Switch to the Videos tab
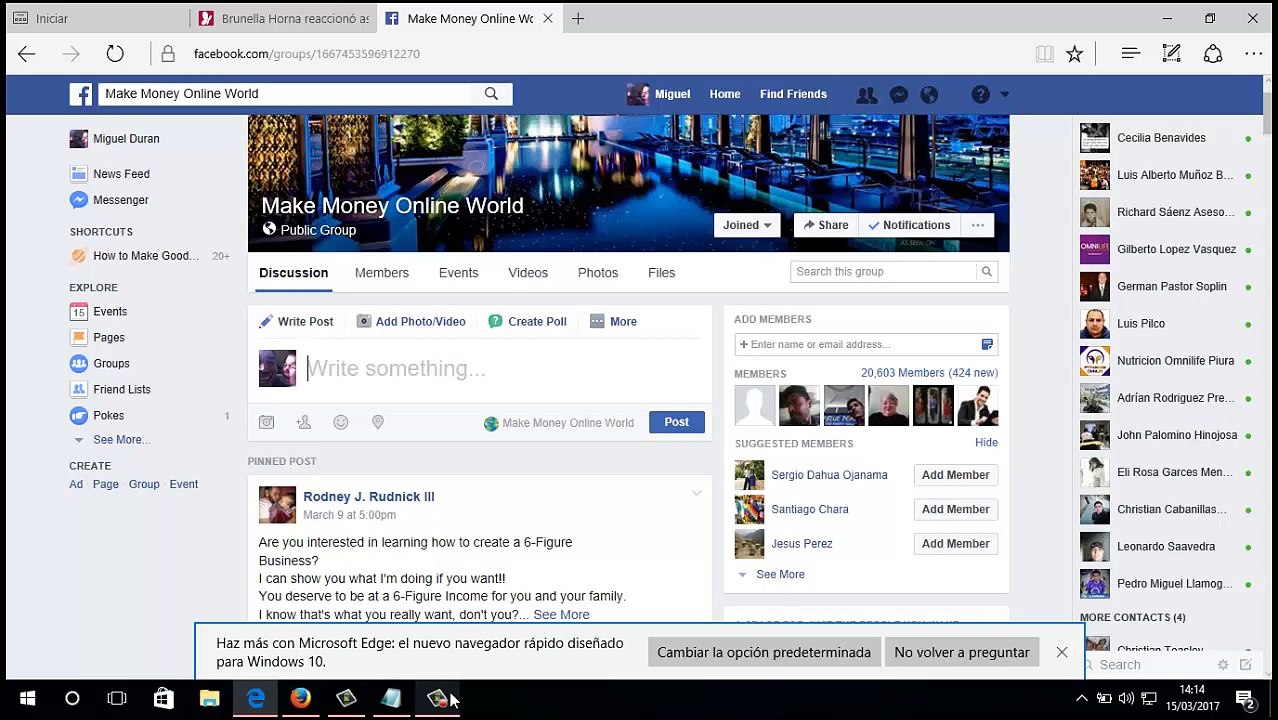This screenshot has width=1278, height=720. pos(528,273)
